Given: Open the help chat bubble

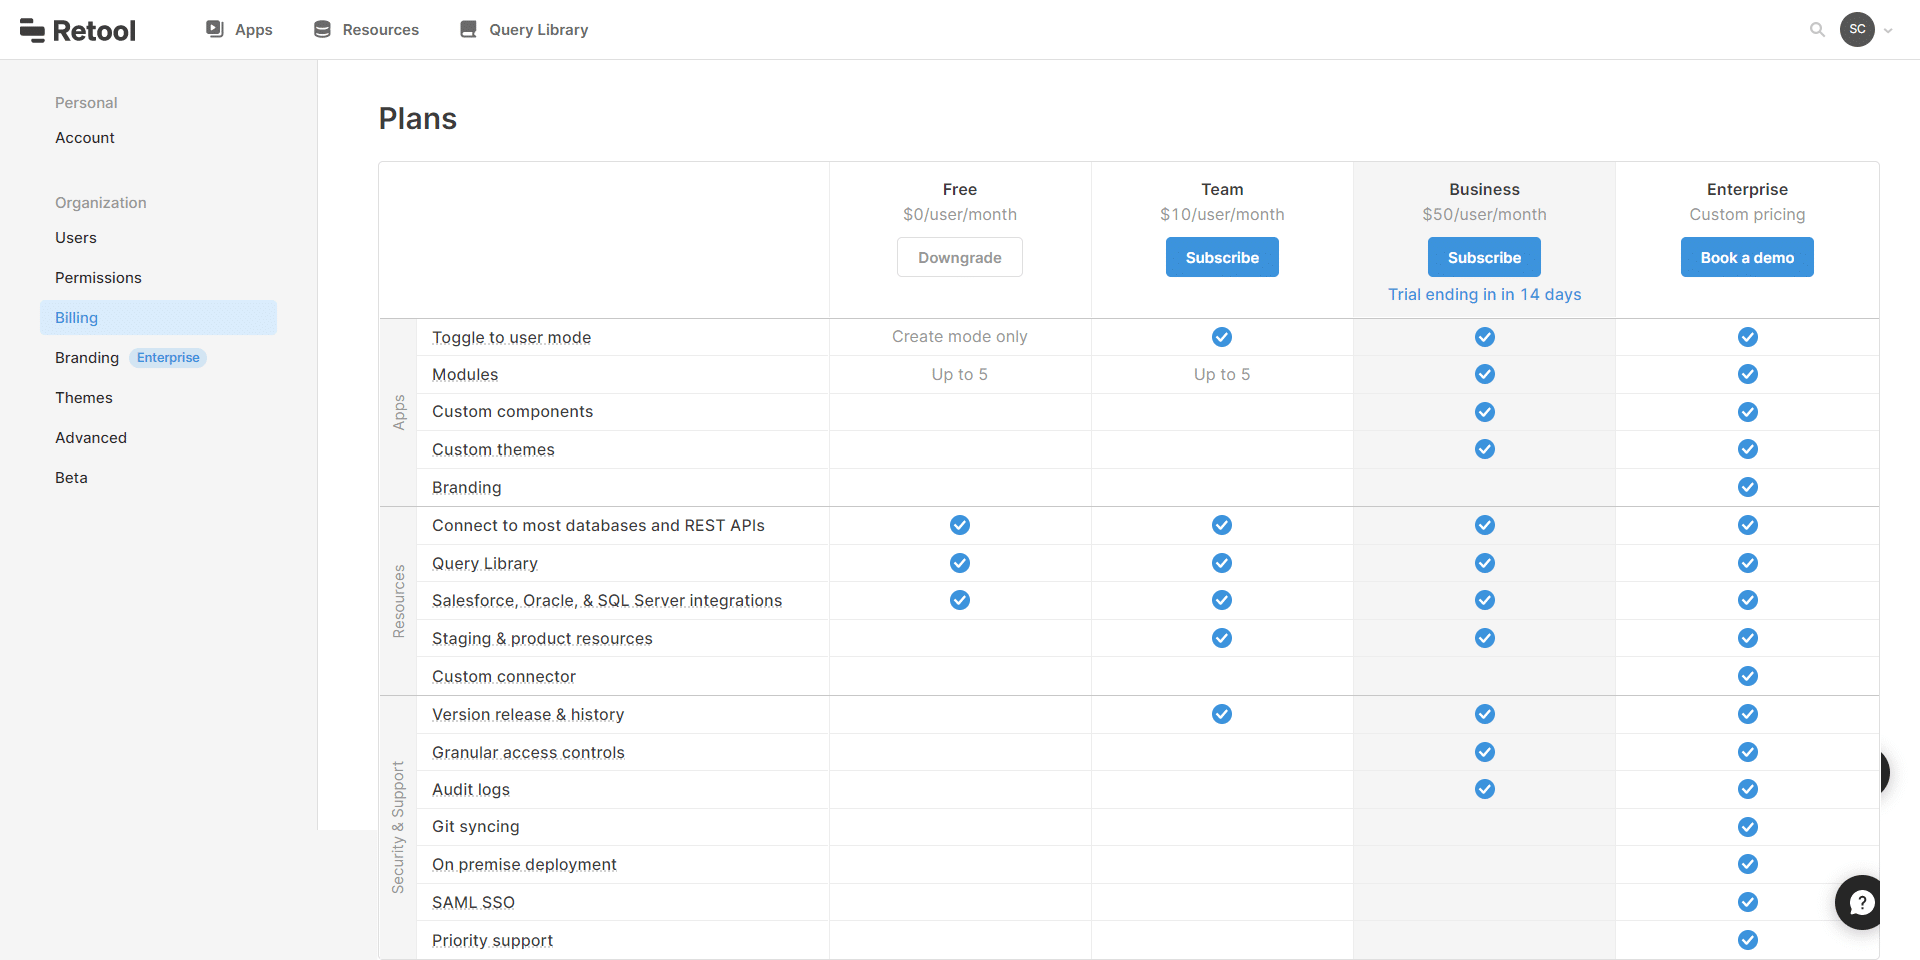Looking at the screenshot, I should pyautogui.click(x=1860, y=902).
